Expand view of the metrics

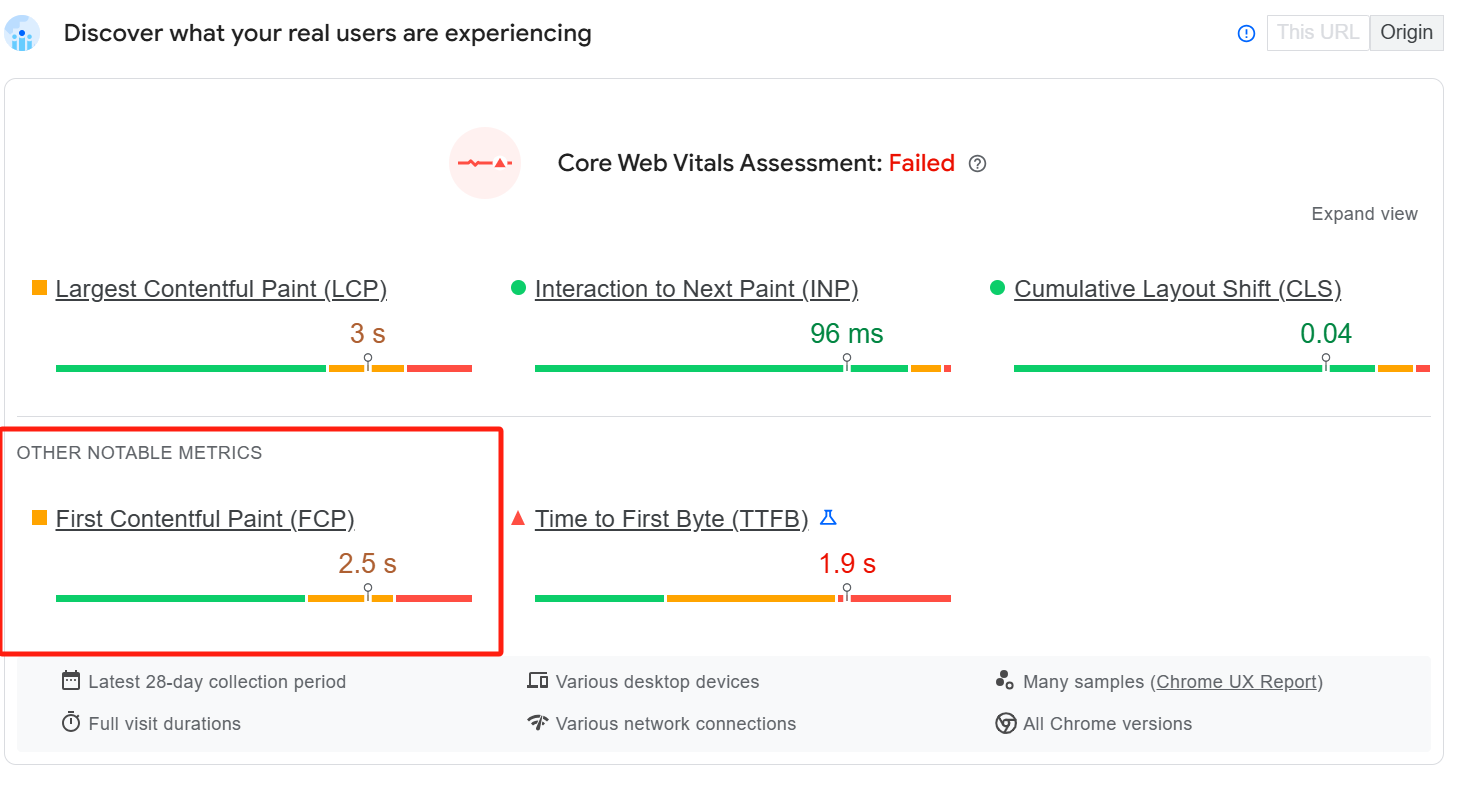click(1364, 214)
